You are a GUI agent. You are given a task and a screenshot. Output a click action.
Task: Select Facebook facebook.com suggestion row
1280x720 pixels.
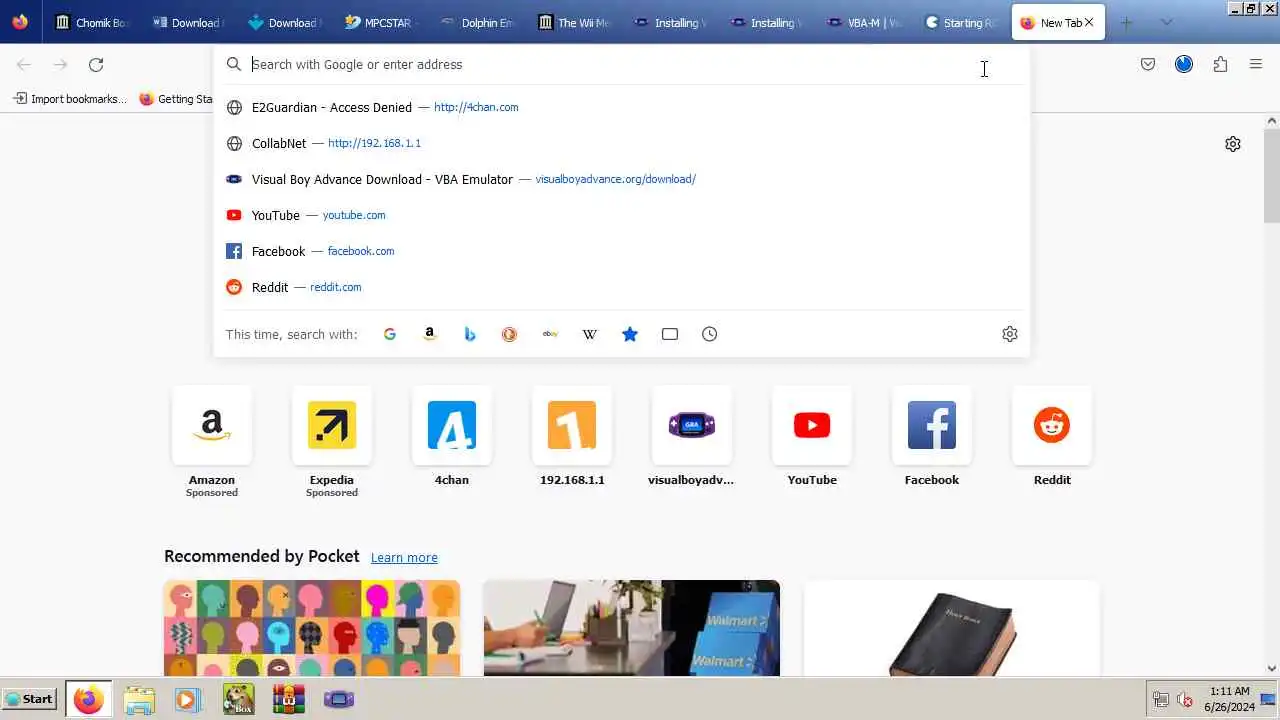(621, 251)
